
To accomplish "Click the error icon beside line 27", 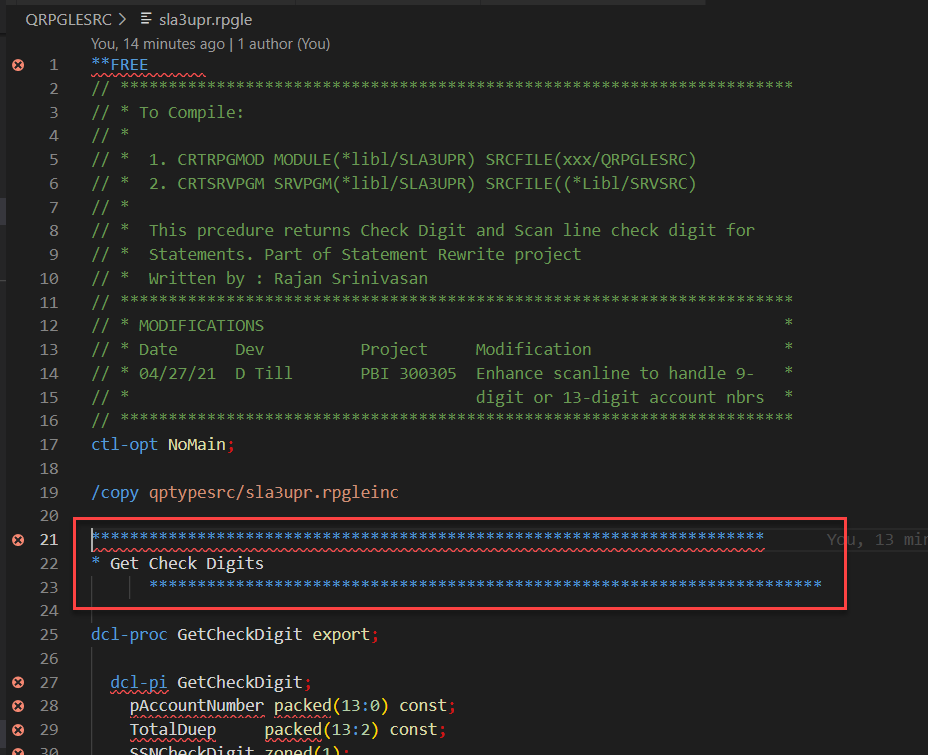I will tap(17, 682).
